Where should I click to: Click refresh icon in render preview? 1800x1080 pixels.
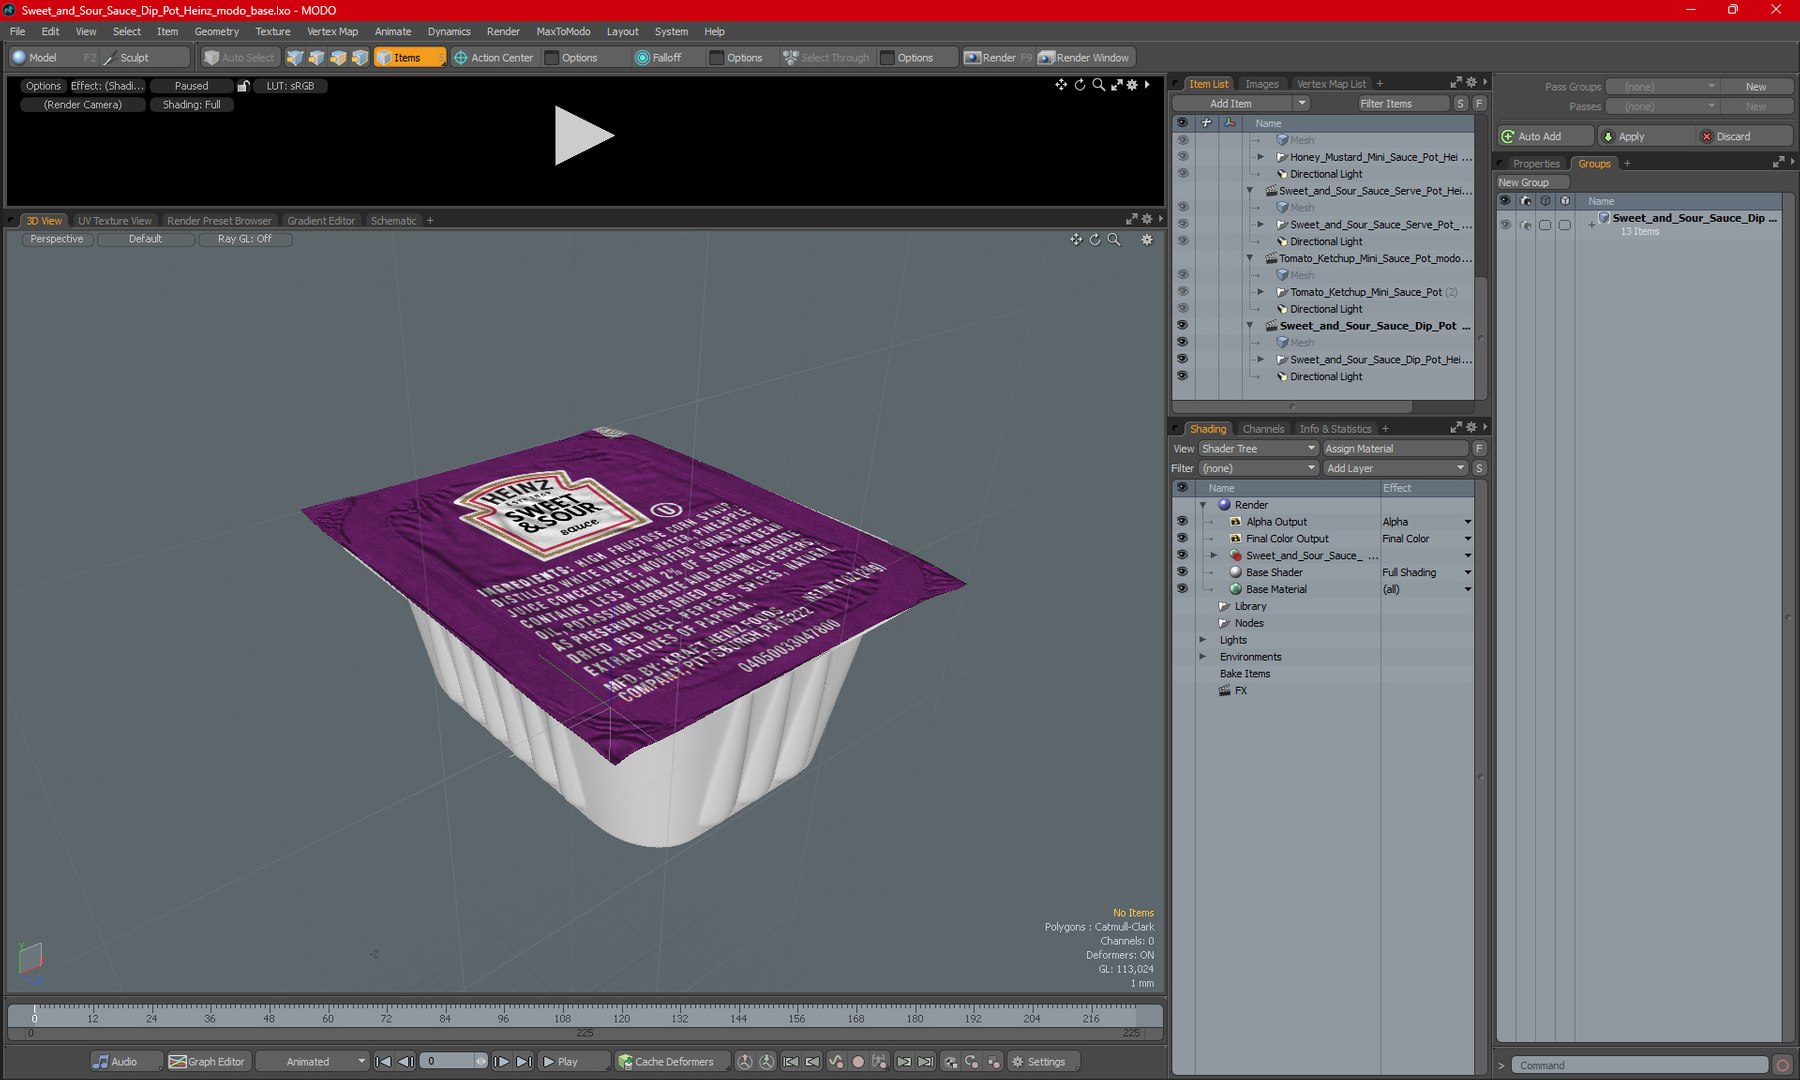tap(1080, 85)
